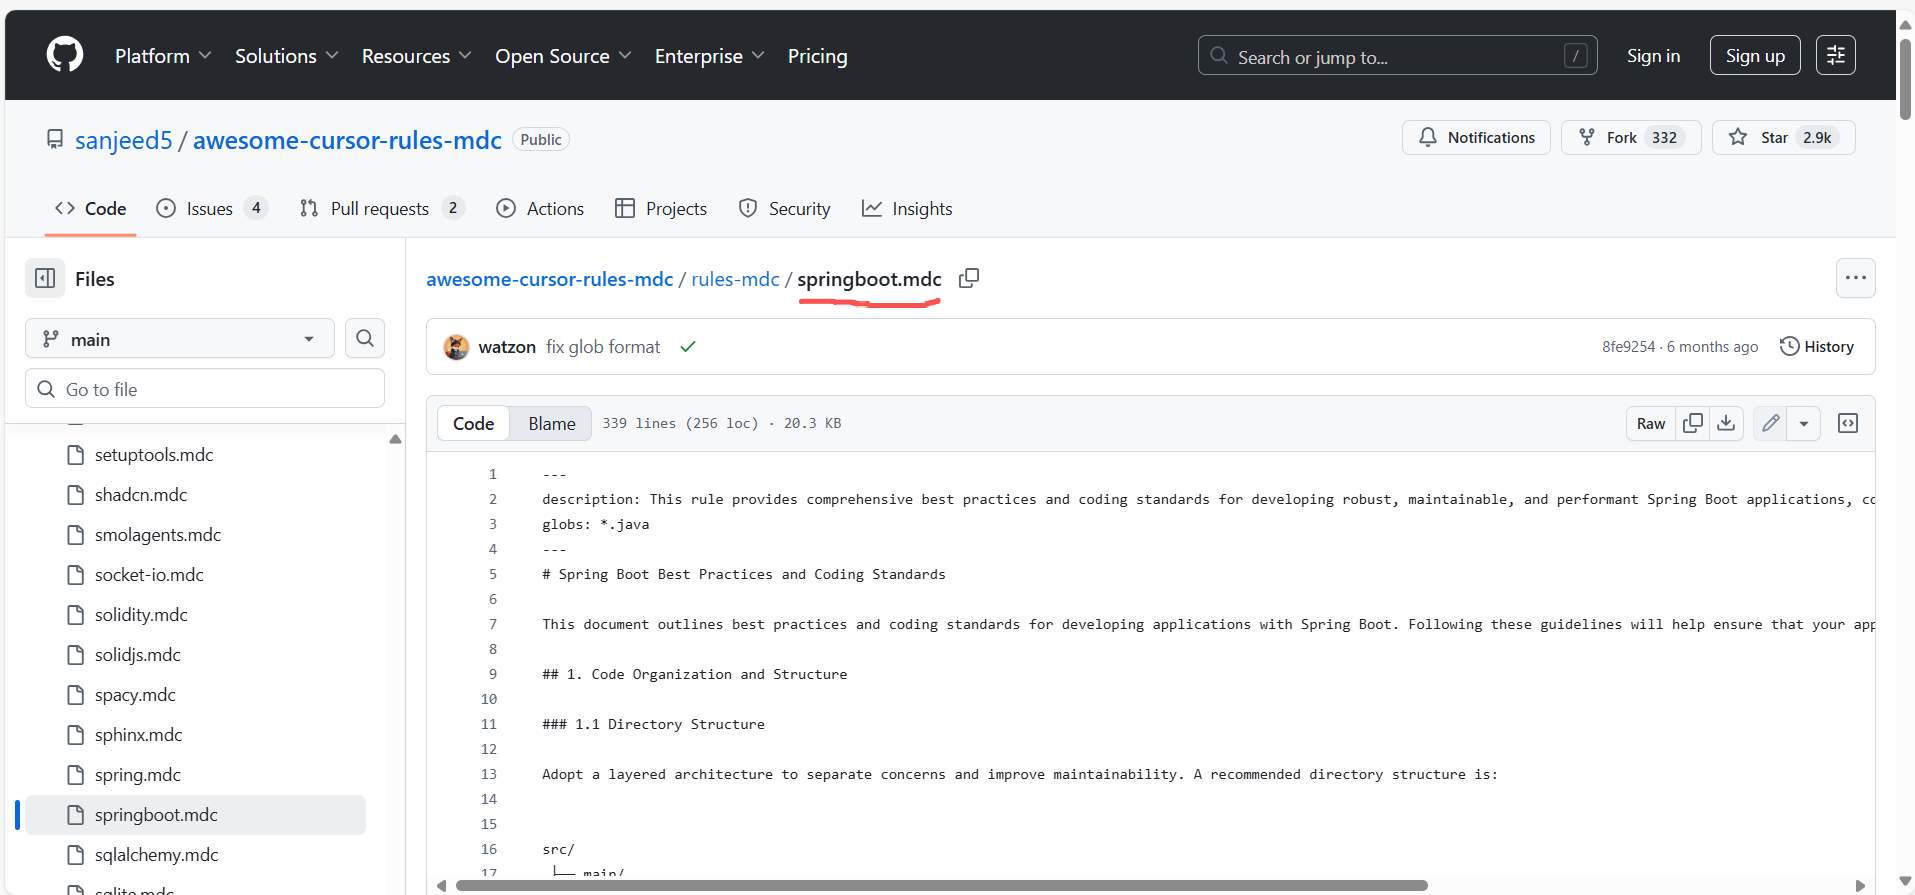Open the 'fix glob format' commit message
The height and width of the screenshot is (895, 1915).
tap(603, 346)
